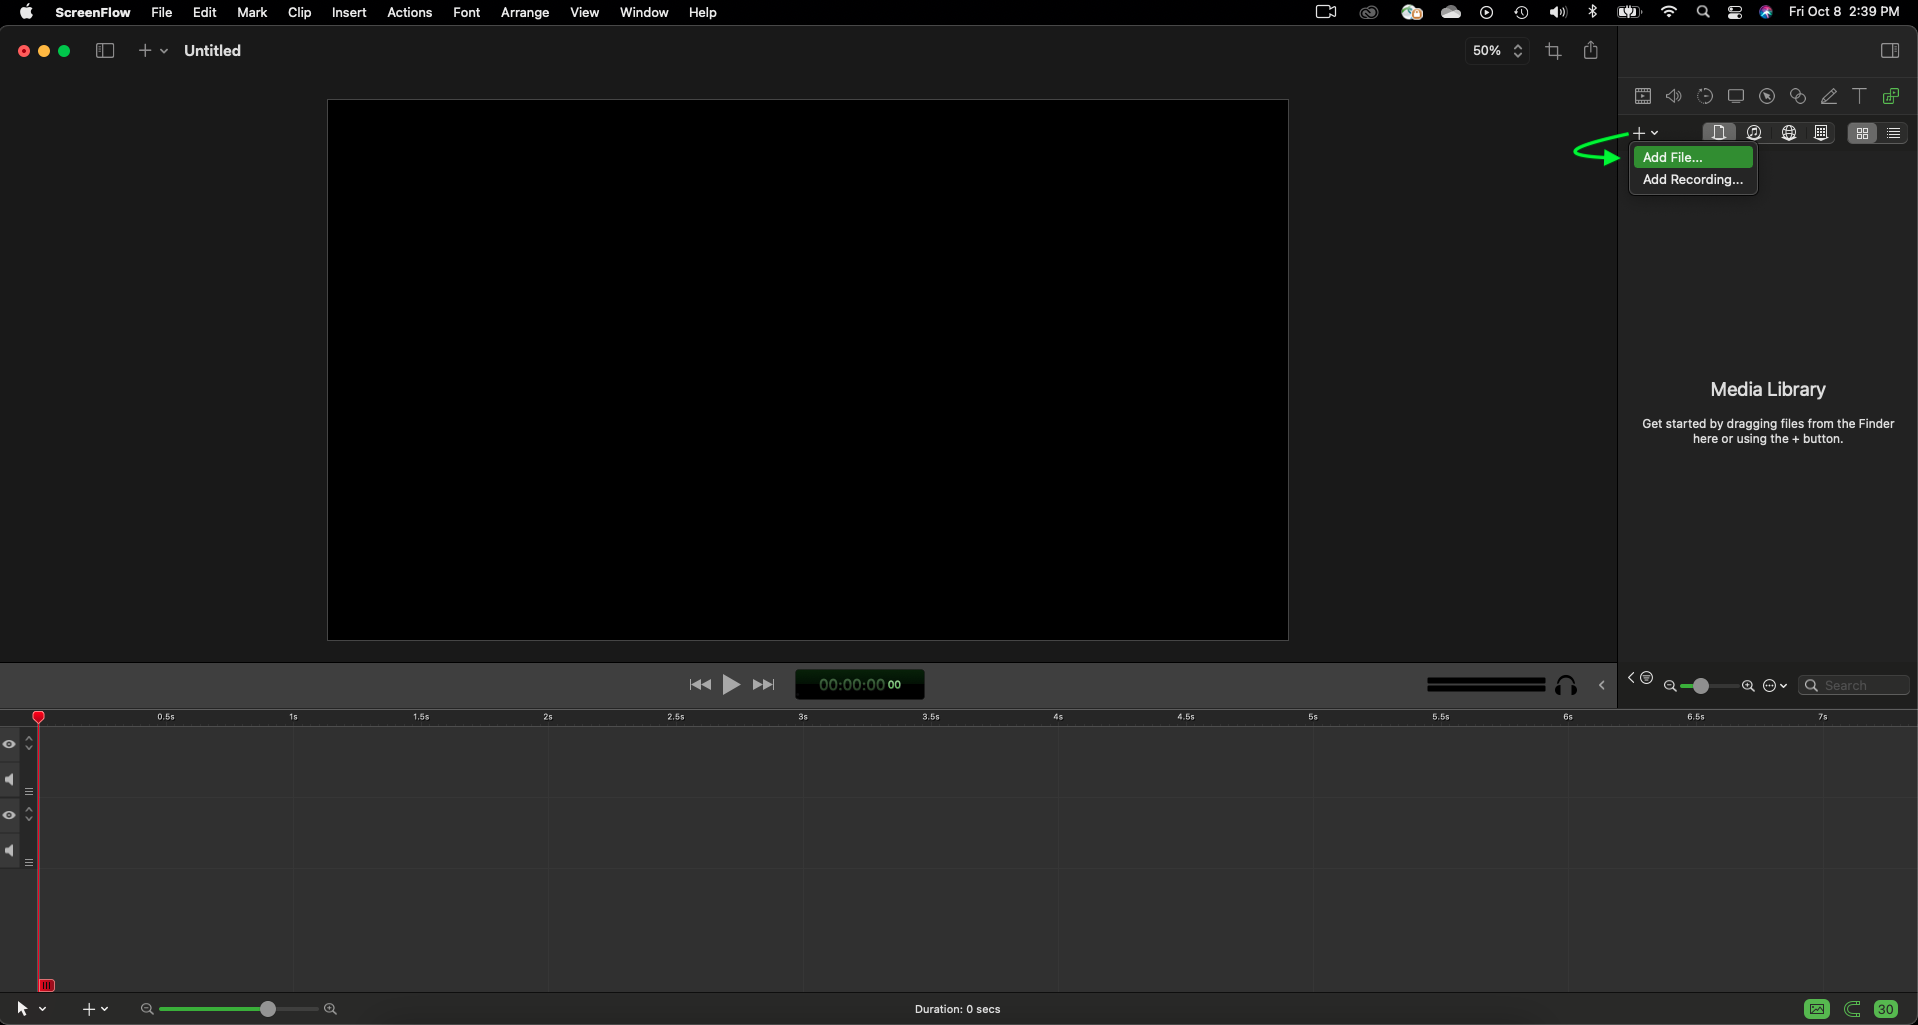The width and height of the screenshot is (1918, 1025).
Task: Open the timeline plus add dropdown
Action: coord(95,1009)
